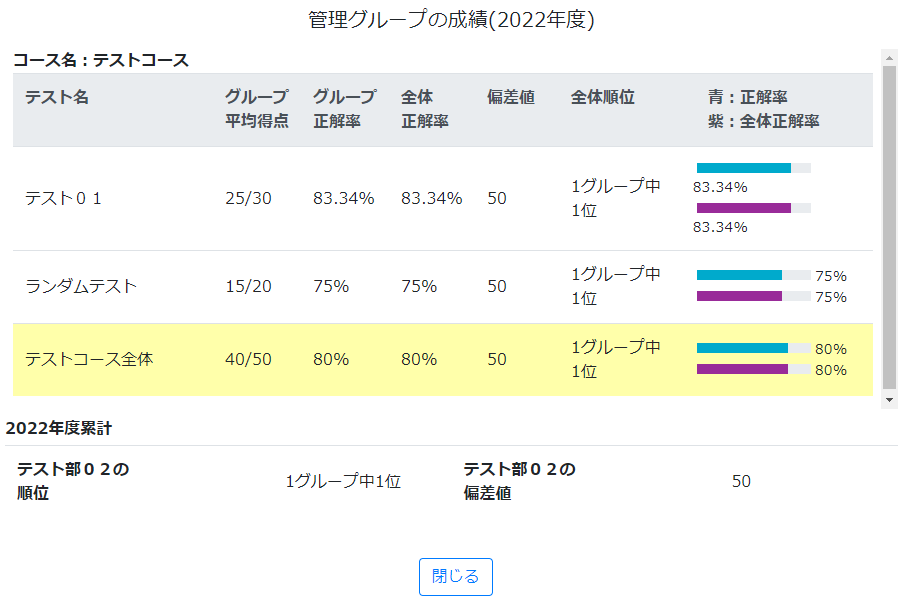Click the 偏差値 column header

(x=511, y=98)
